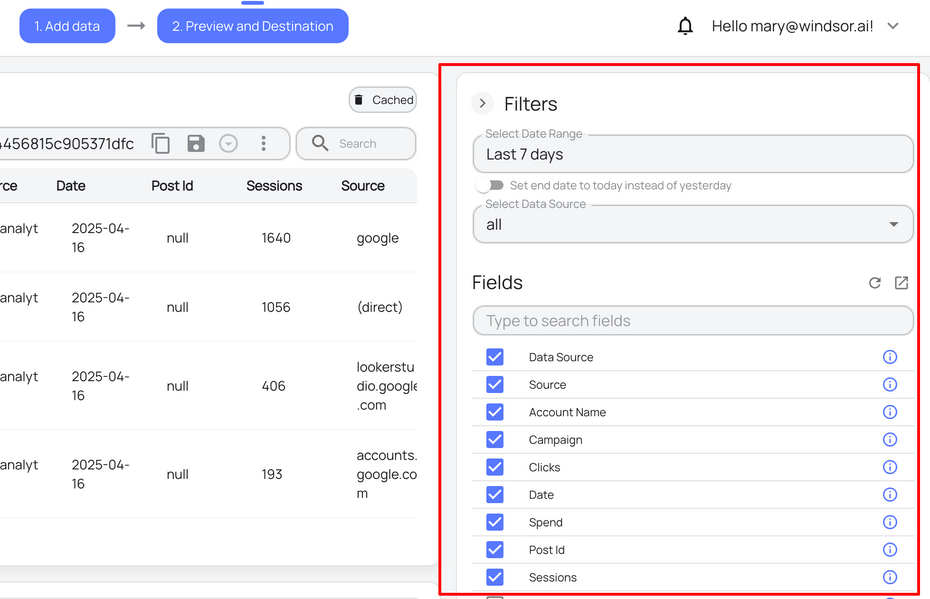Open the three-dot more options menu

[x=263, y=144]
